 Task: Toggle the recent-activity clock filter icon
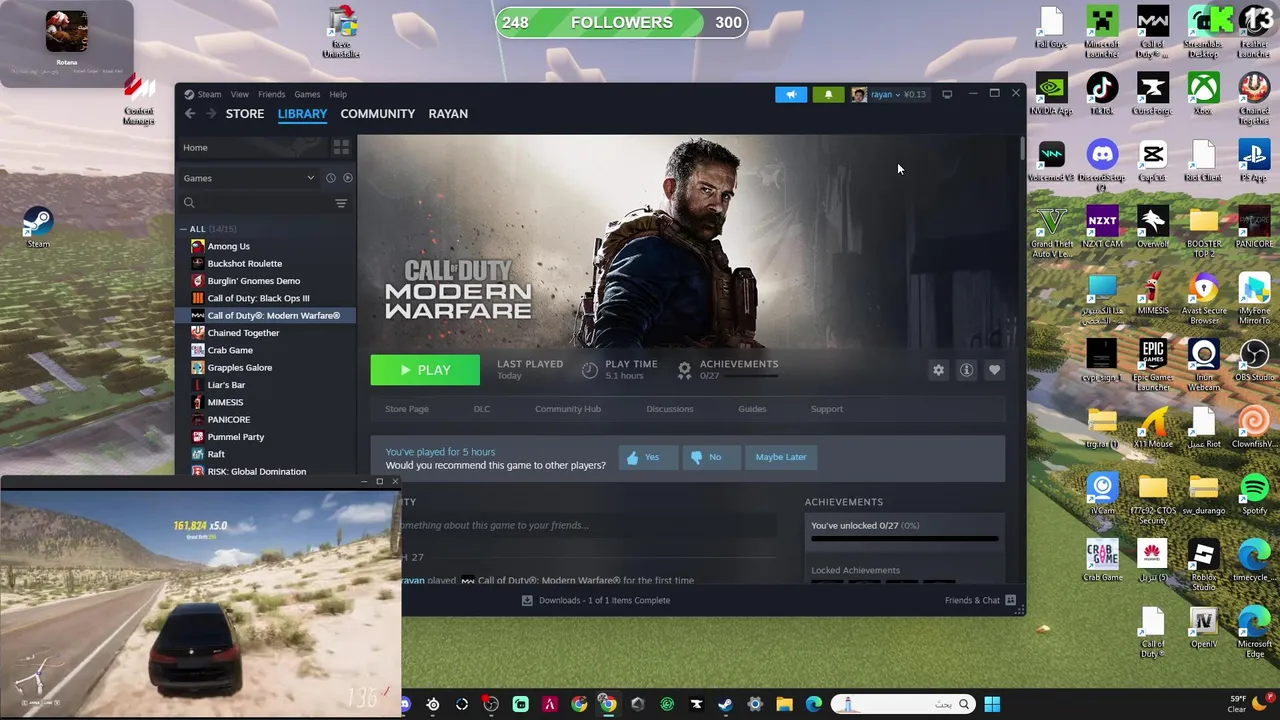click(x=330, y=178)
